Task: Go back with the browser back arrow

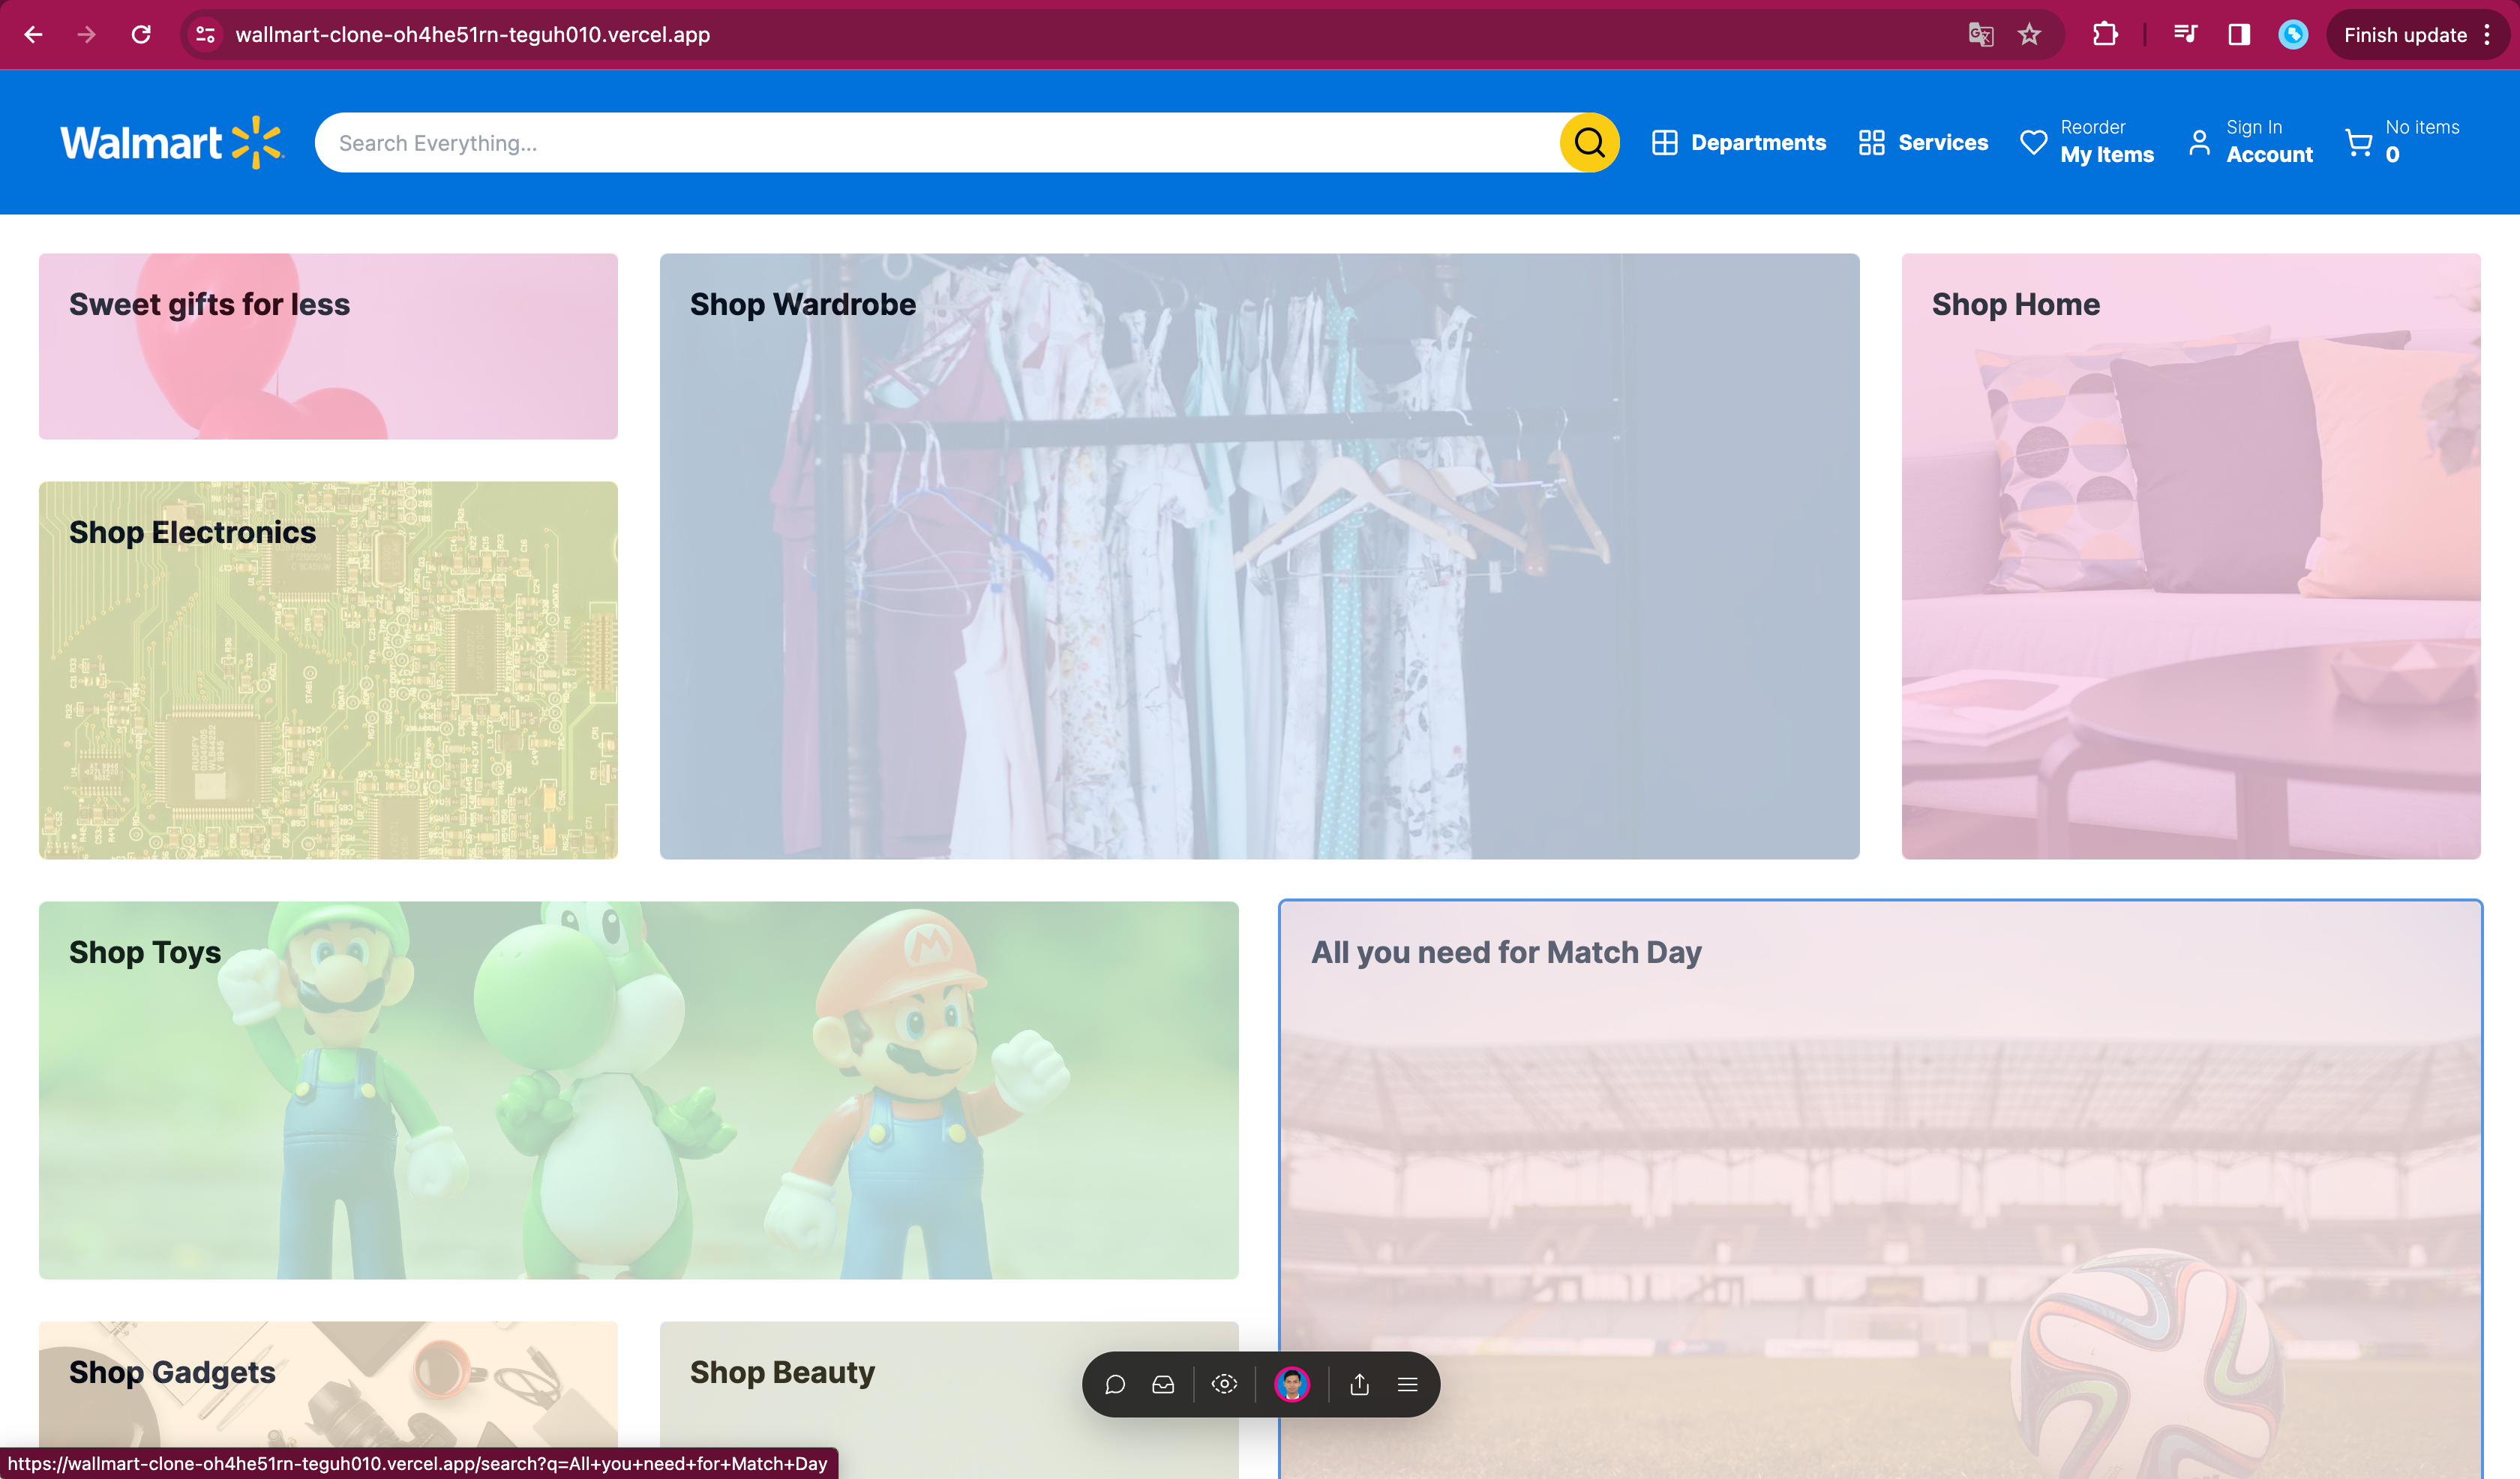Action: (x=33, y=35)
